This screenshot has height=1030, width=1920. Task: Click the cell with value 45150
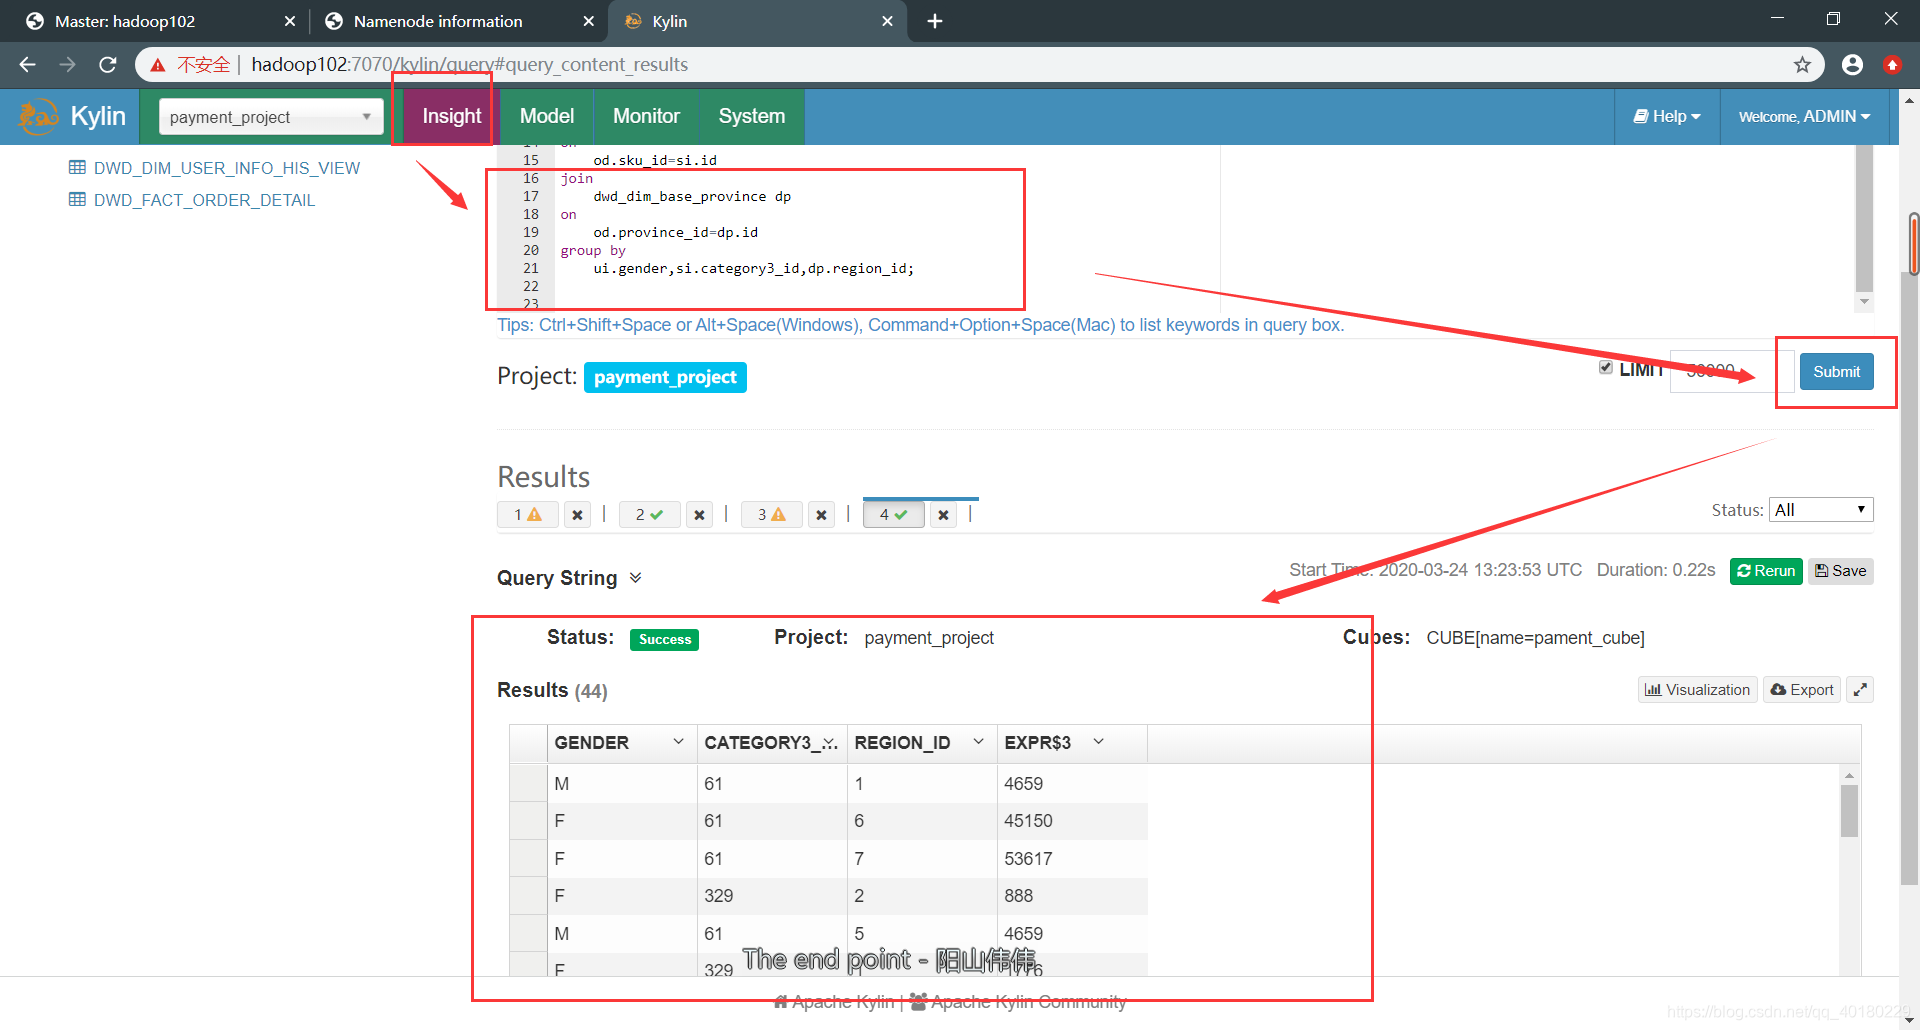[x=1071, y=821]
